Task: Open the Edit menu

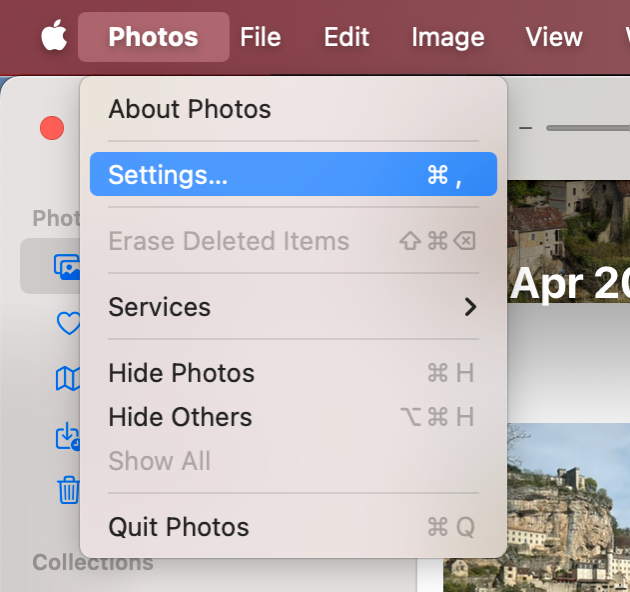Action: 346,37
